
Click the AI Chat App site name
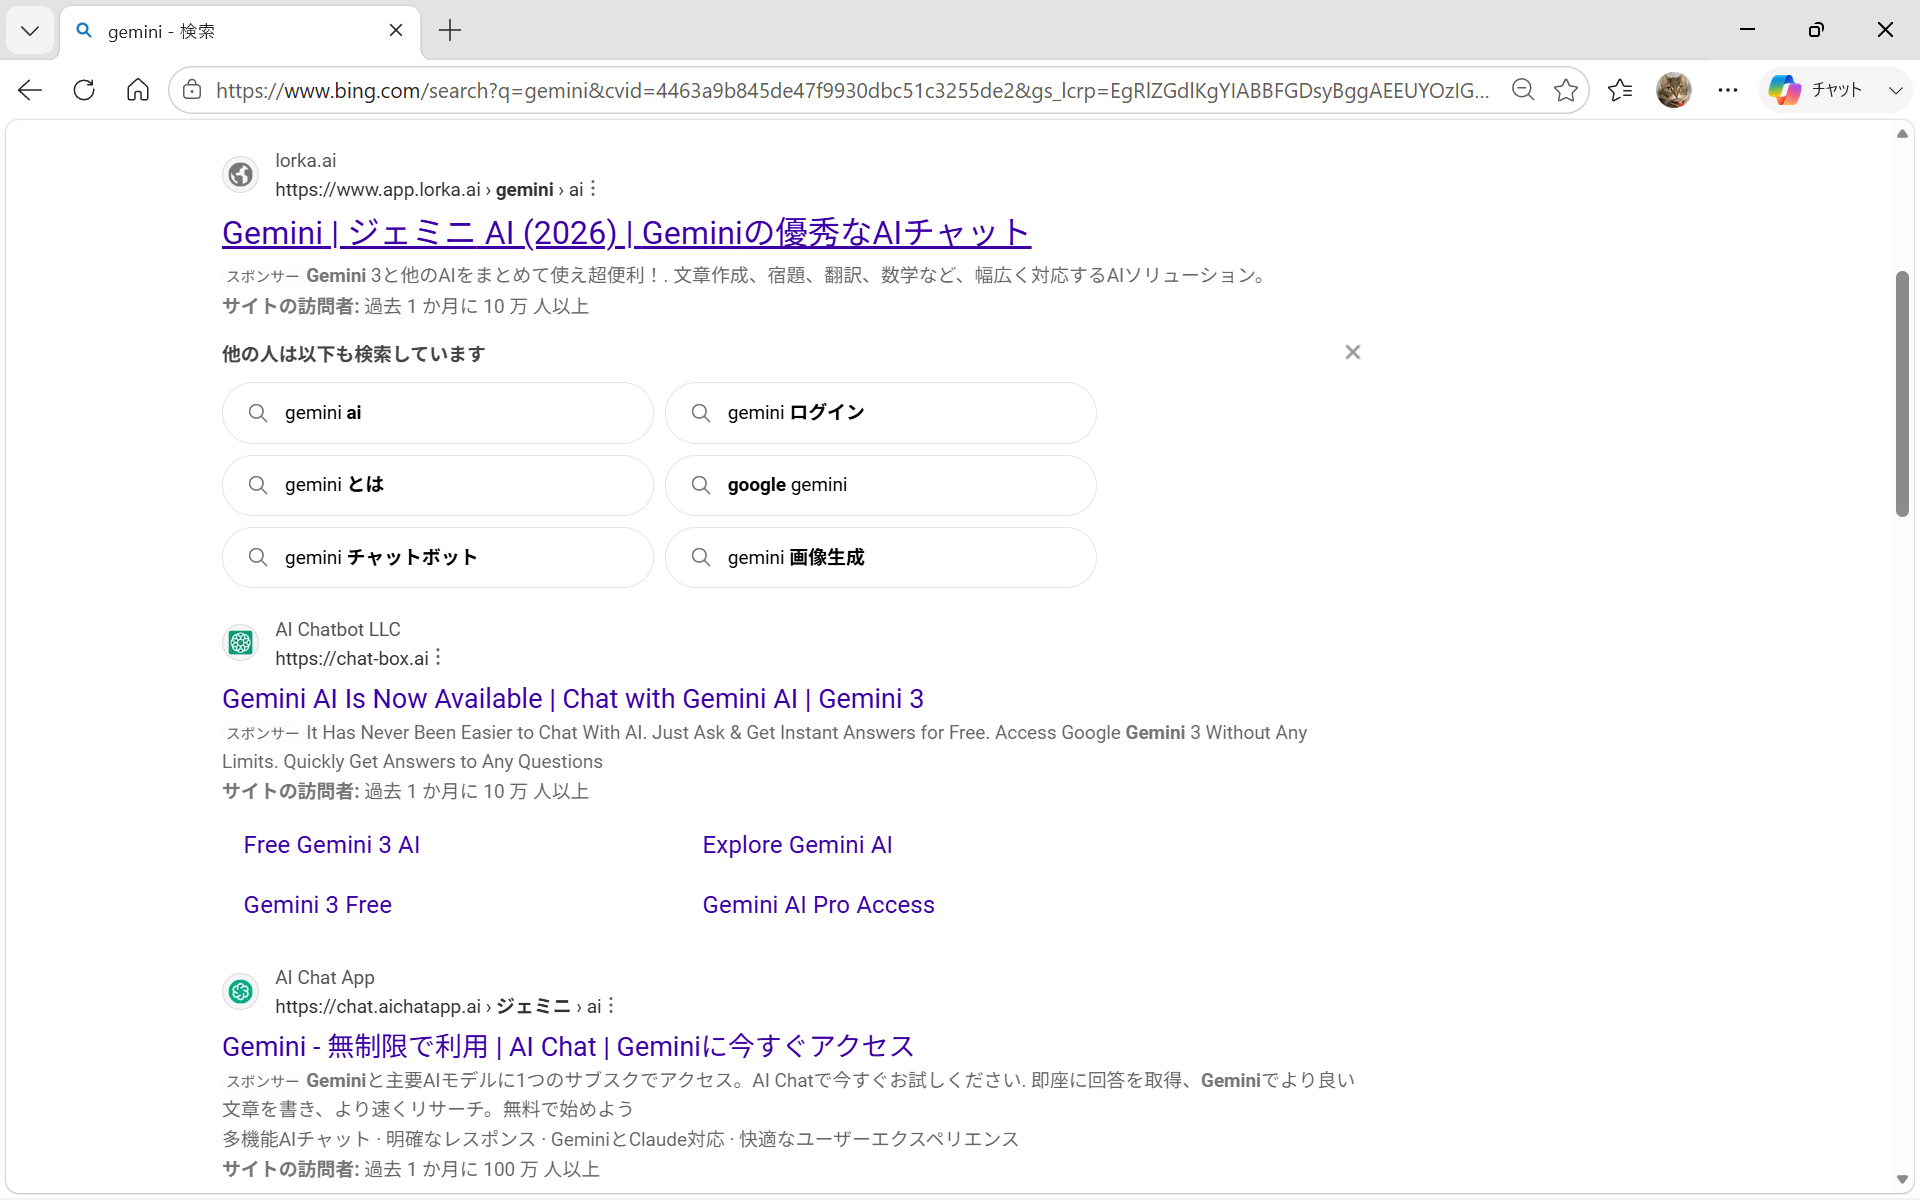[x=325, y=977]
